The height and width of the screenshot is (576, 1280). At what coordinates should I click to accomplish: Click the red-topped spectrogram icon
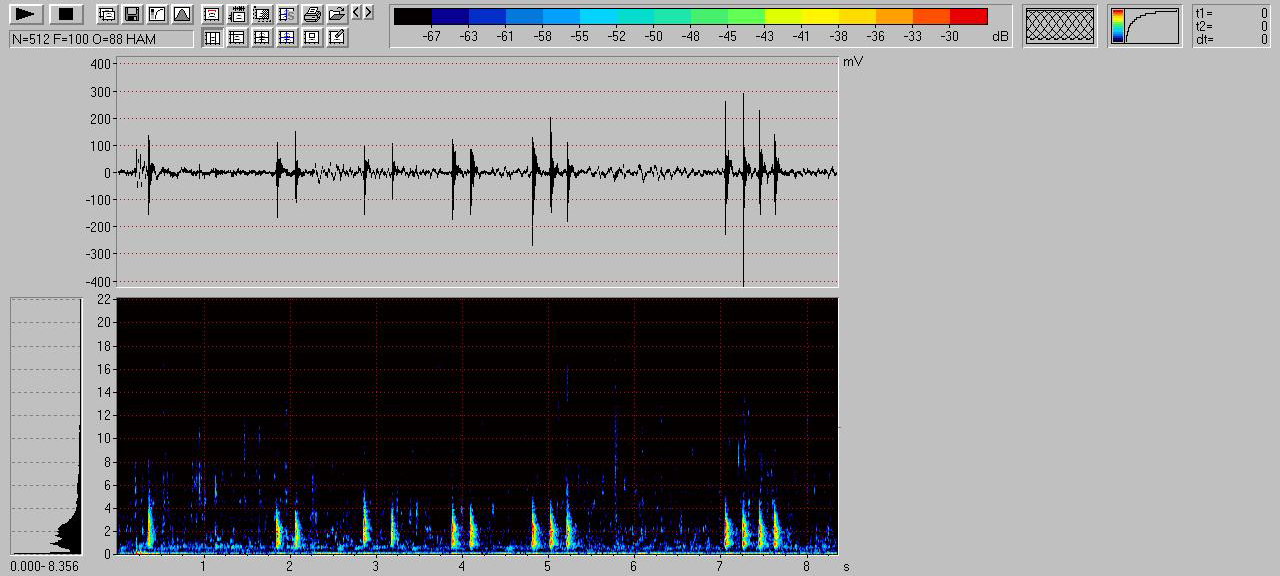pyautogui.click(x=212, y=14)
